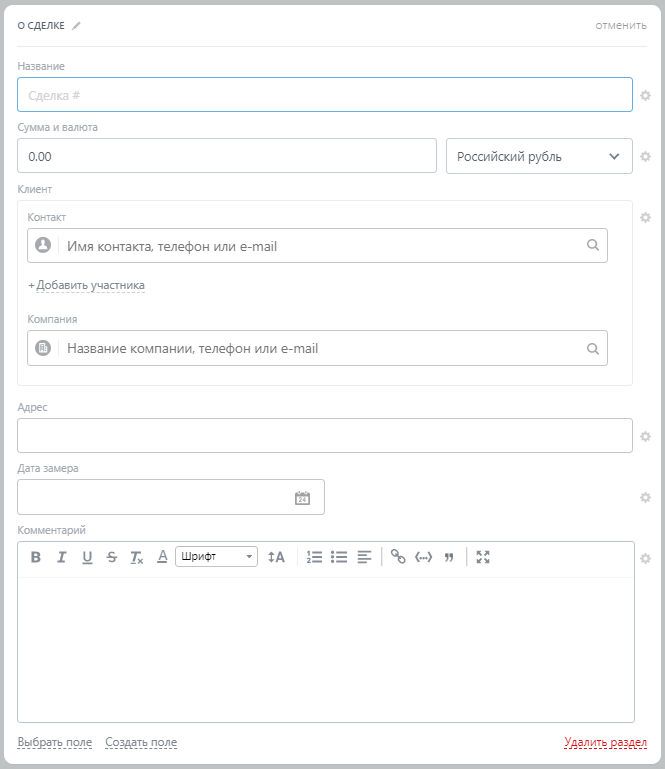Open the Российский рубль currency dropdown
This screenshot has height=769, width=665.
(x=539, y=156)
